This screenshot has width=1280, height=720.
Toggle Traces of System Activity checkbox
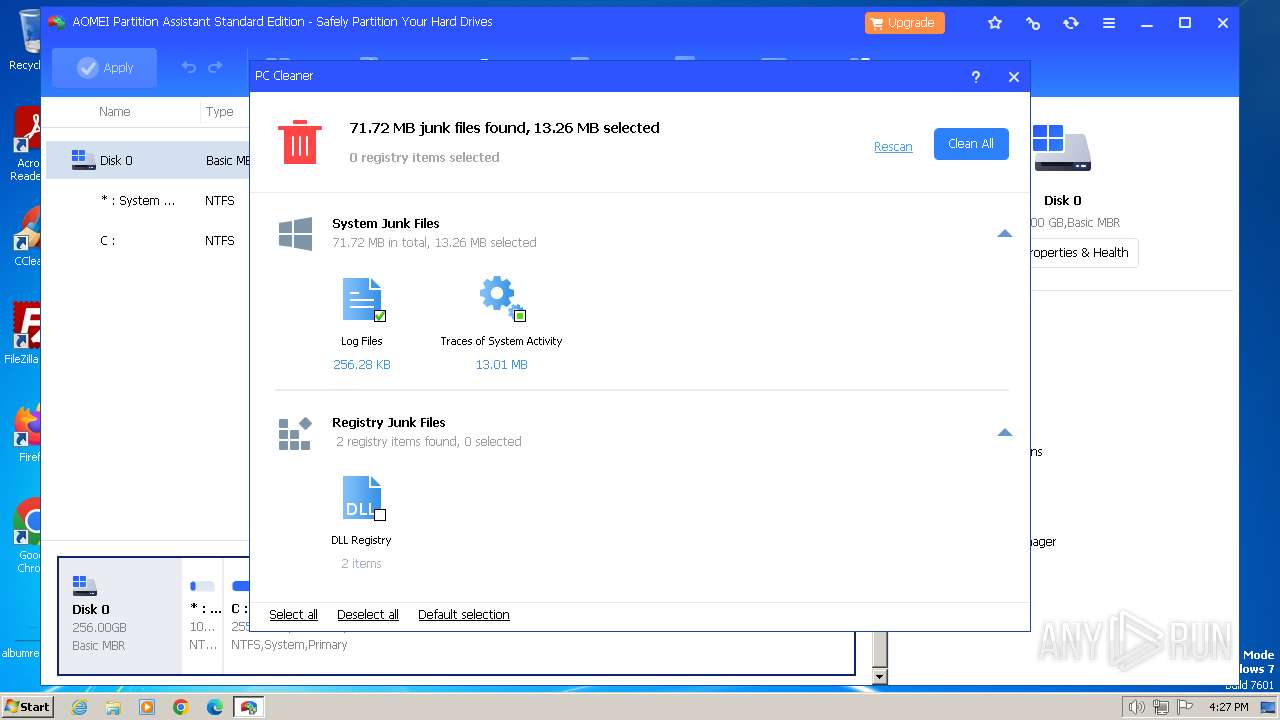tap(520, 316)
